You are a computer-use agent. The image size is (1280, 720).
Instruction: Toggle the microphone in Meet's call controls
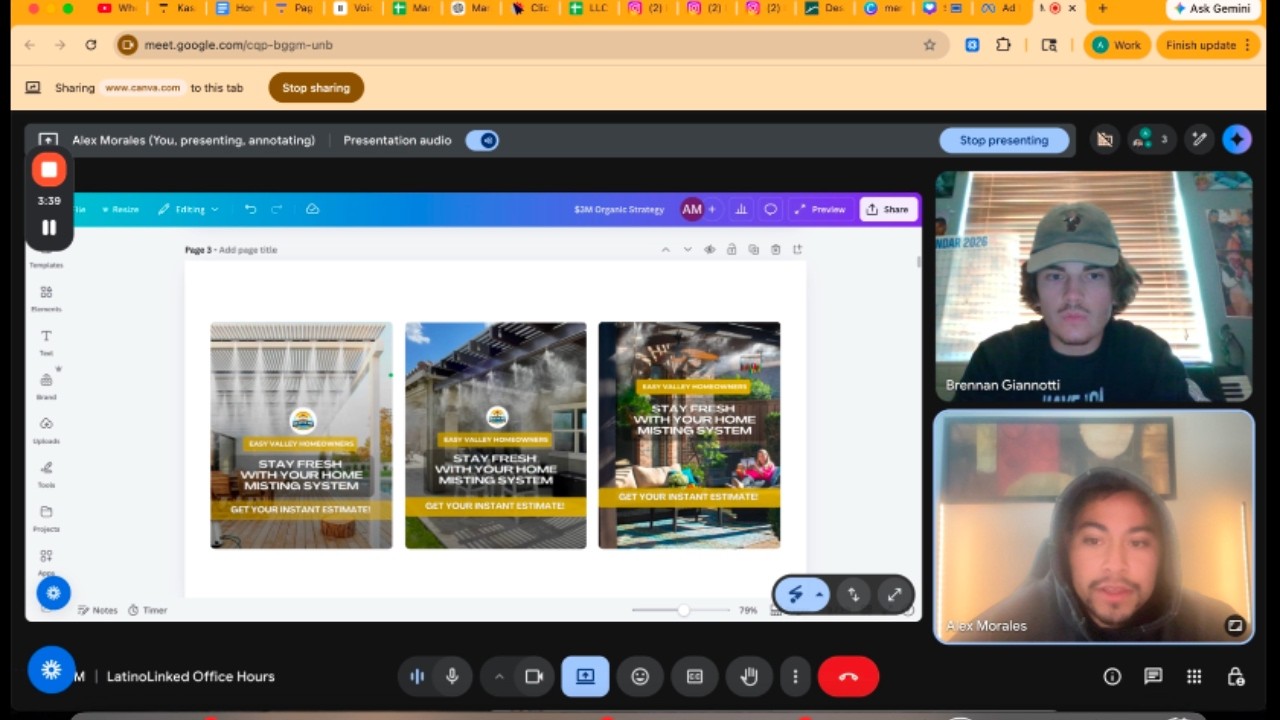pyautogui.click(x=452, y=677)
